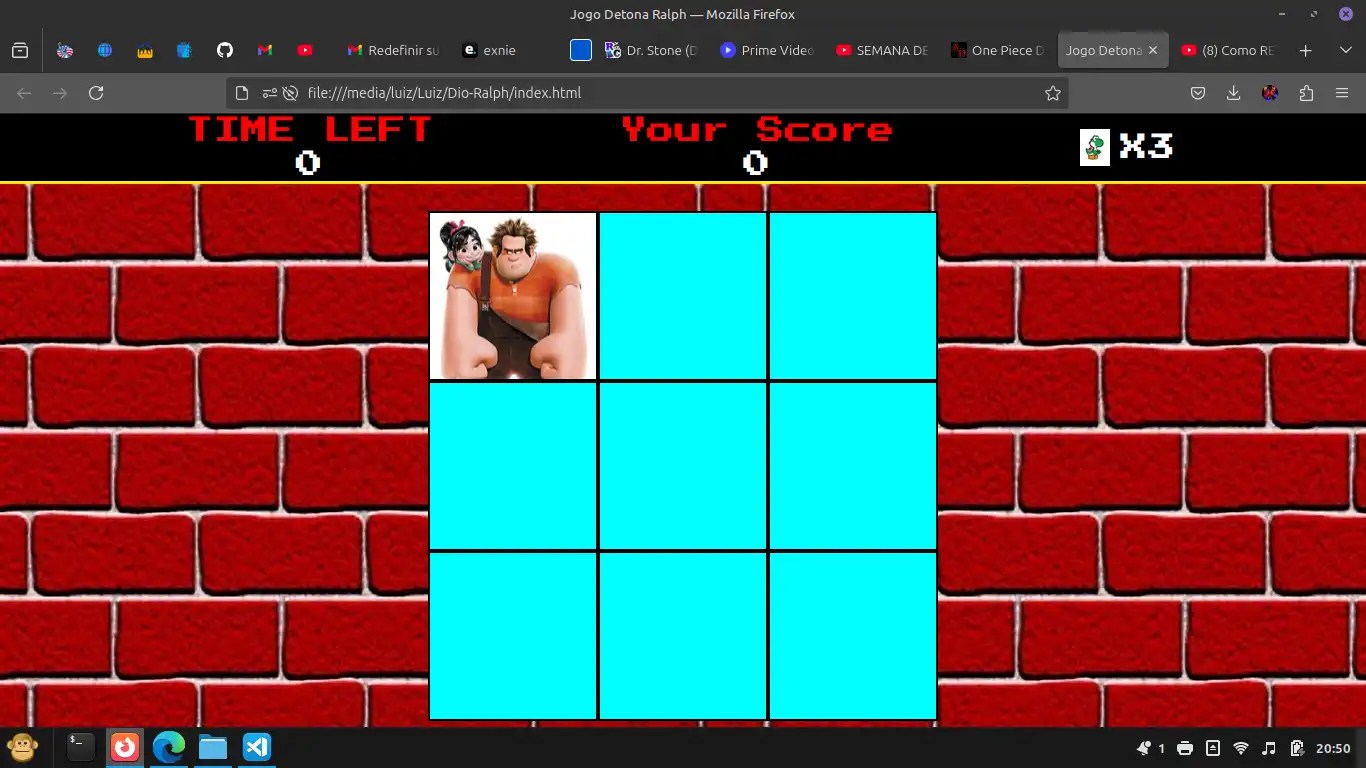Switch to pinned GitHub tab

[225, 50]
